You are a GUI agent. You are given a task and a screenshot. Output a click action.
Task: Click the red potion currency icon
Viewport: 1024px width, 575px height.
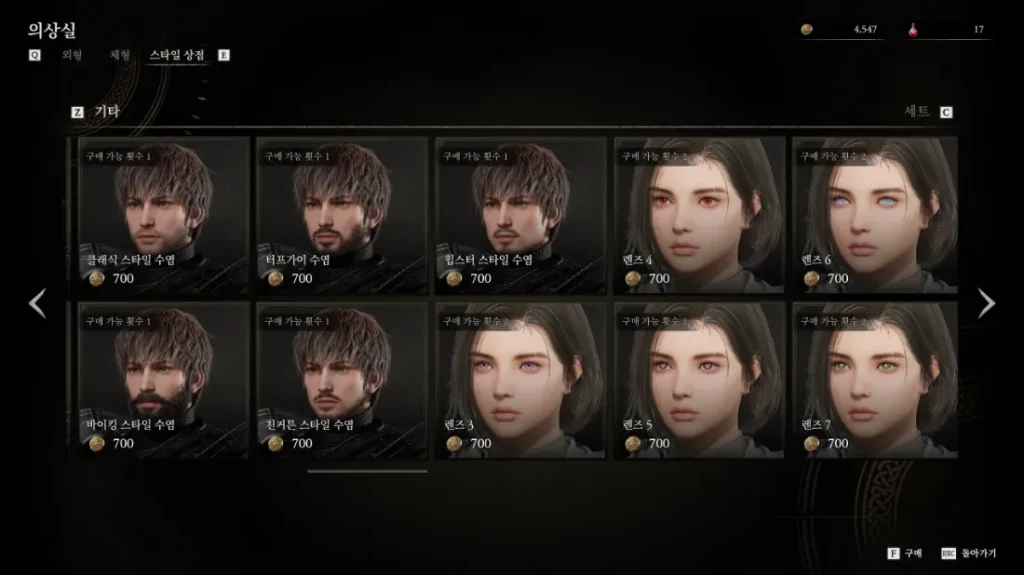pos(913,29)
